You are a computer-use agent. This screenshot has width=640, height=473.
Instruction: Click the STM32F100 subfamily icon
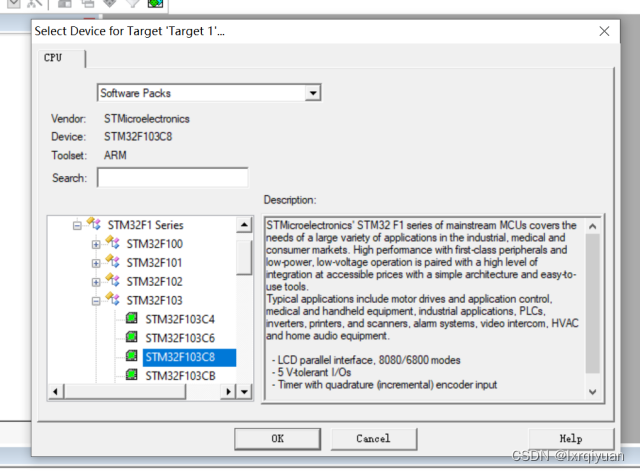tap(113, 242)
